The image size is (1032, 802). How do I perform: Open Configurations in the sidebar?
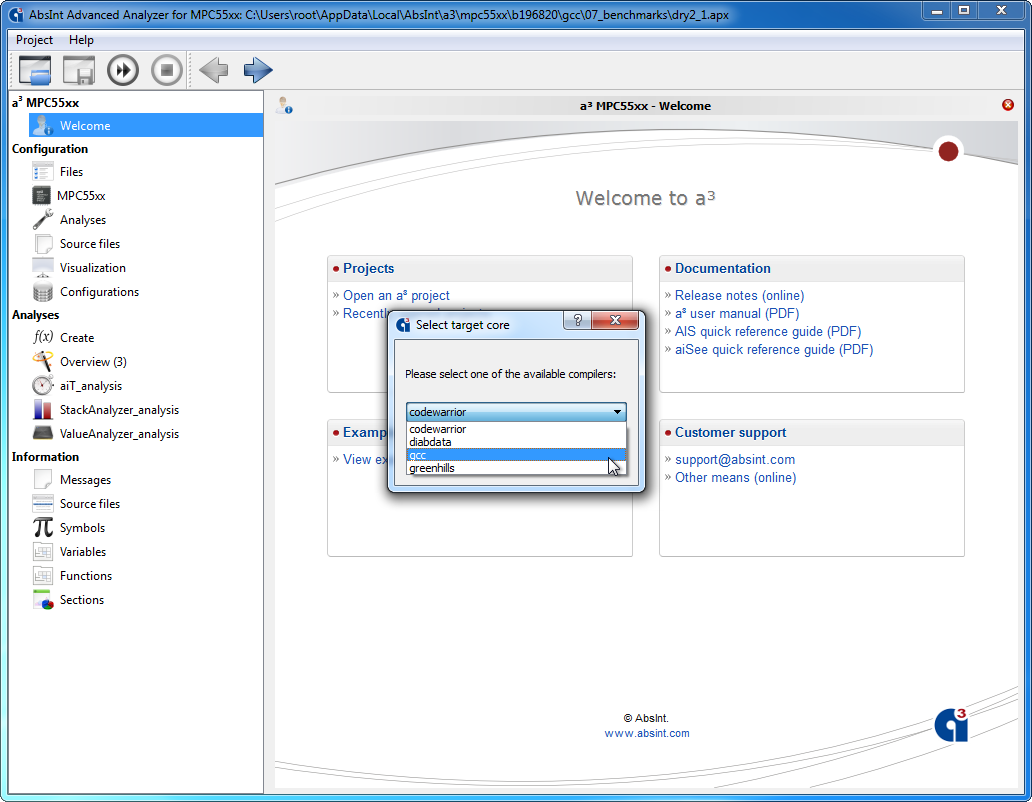[99, 291]
